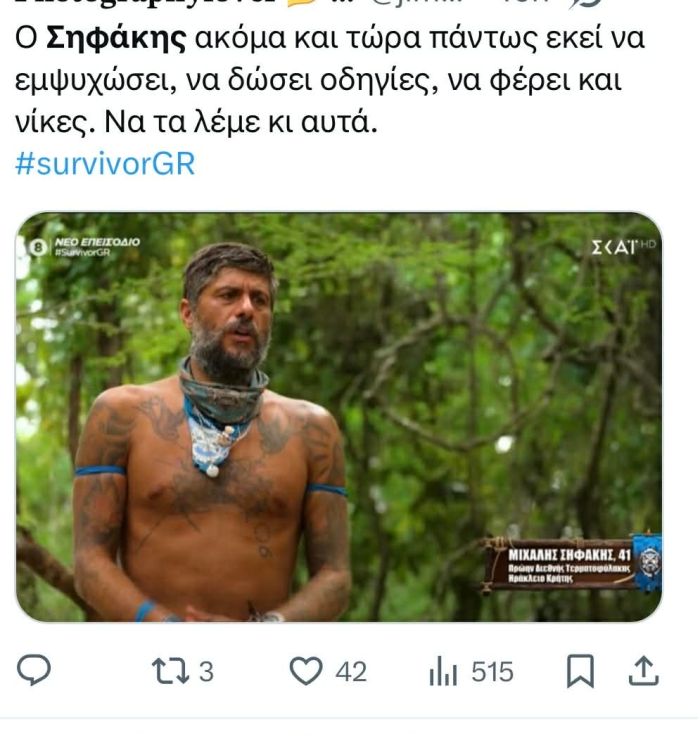Open the tweet by clicking its body text
The height and width of the screenshot is (736, 700).
pos(330,80)
